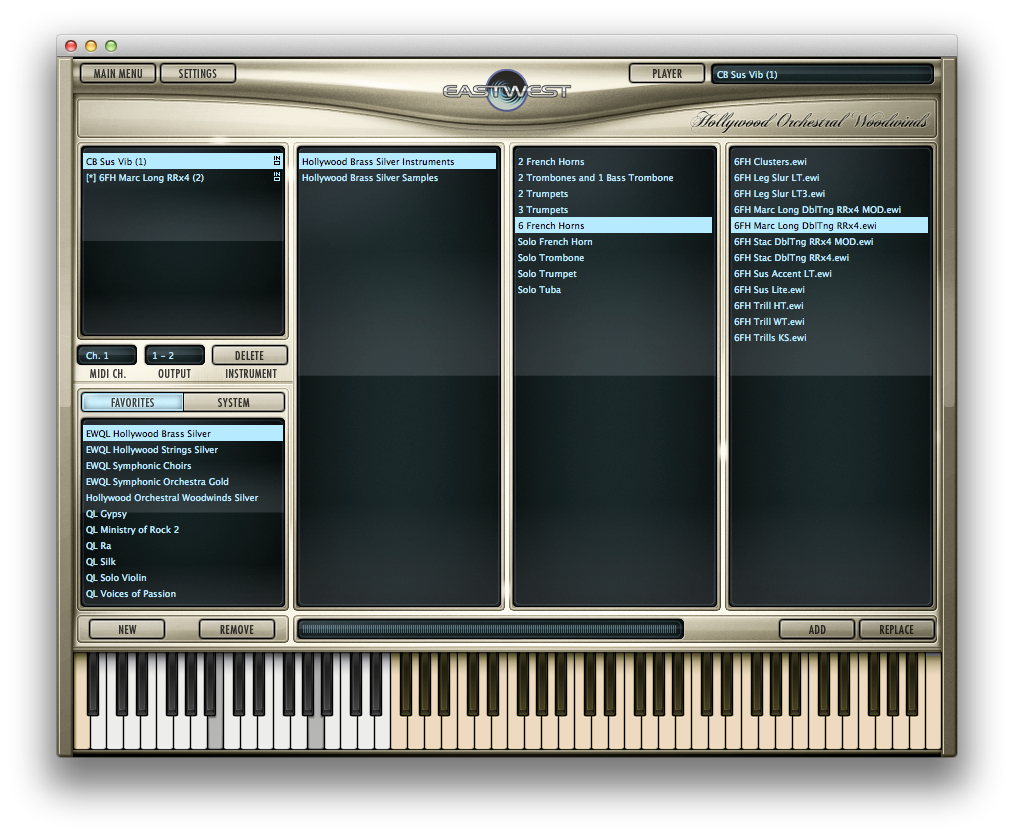Open the output dropdown set to 1 - 2

point(175,356)
